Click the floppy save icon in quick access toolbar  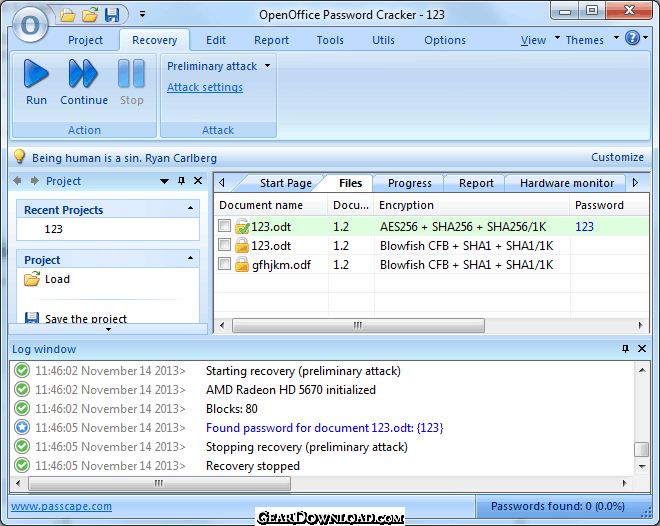pos(112,15)
